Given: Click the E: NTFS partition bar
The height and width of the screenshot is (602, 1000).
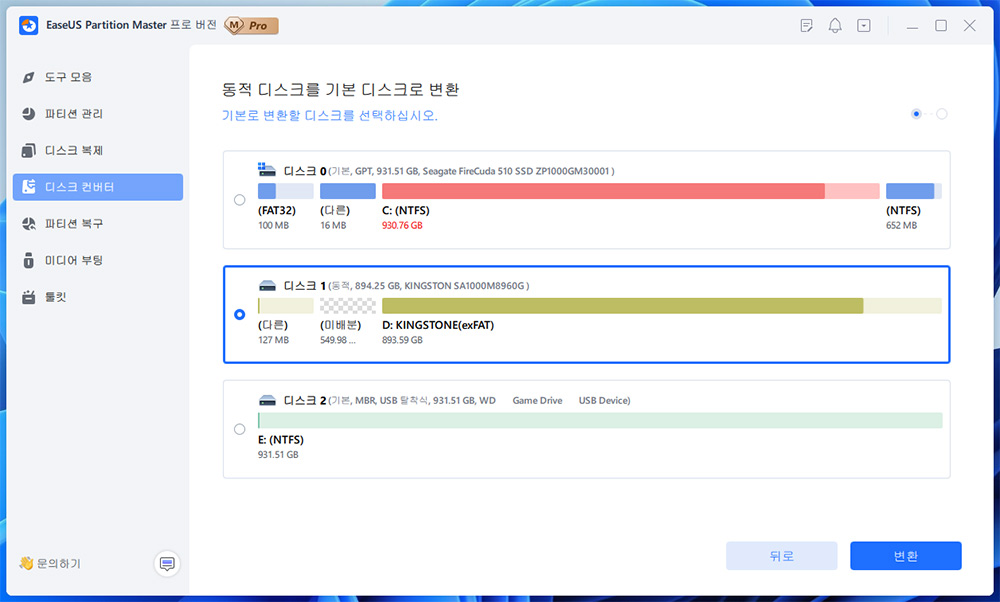Looking at the screenshot, I should [600, 420].
